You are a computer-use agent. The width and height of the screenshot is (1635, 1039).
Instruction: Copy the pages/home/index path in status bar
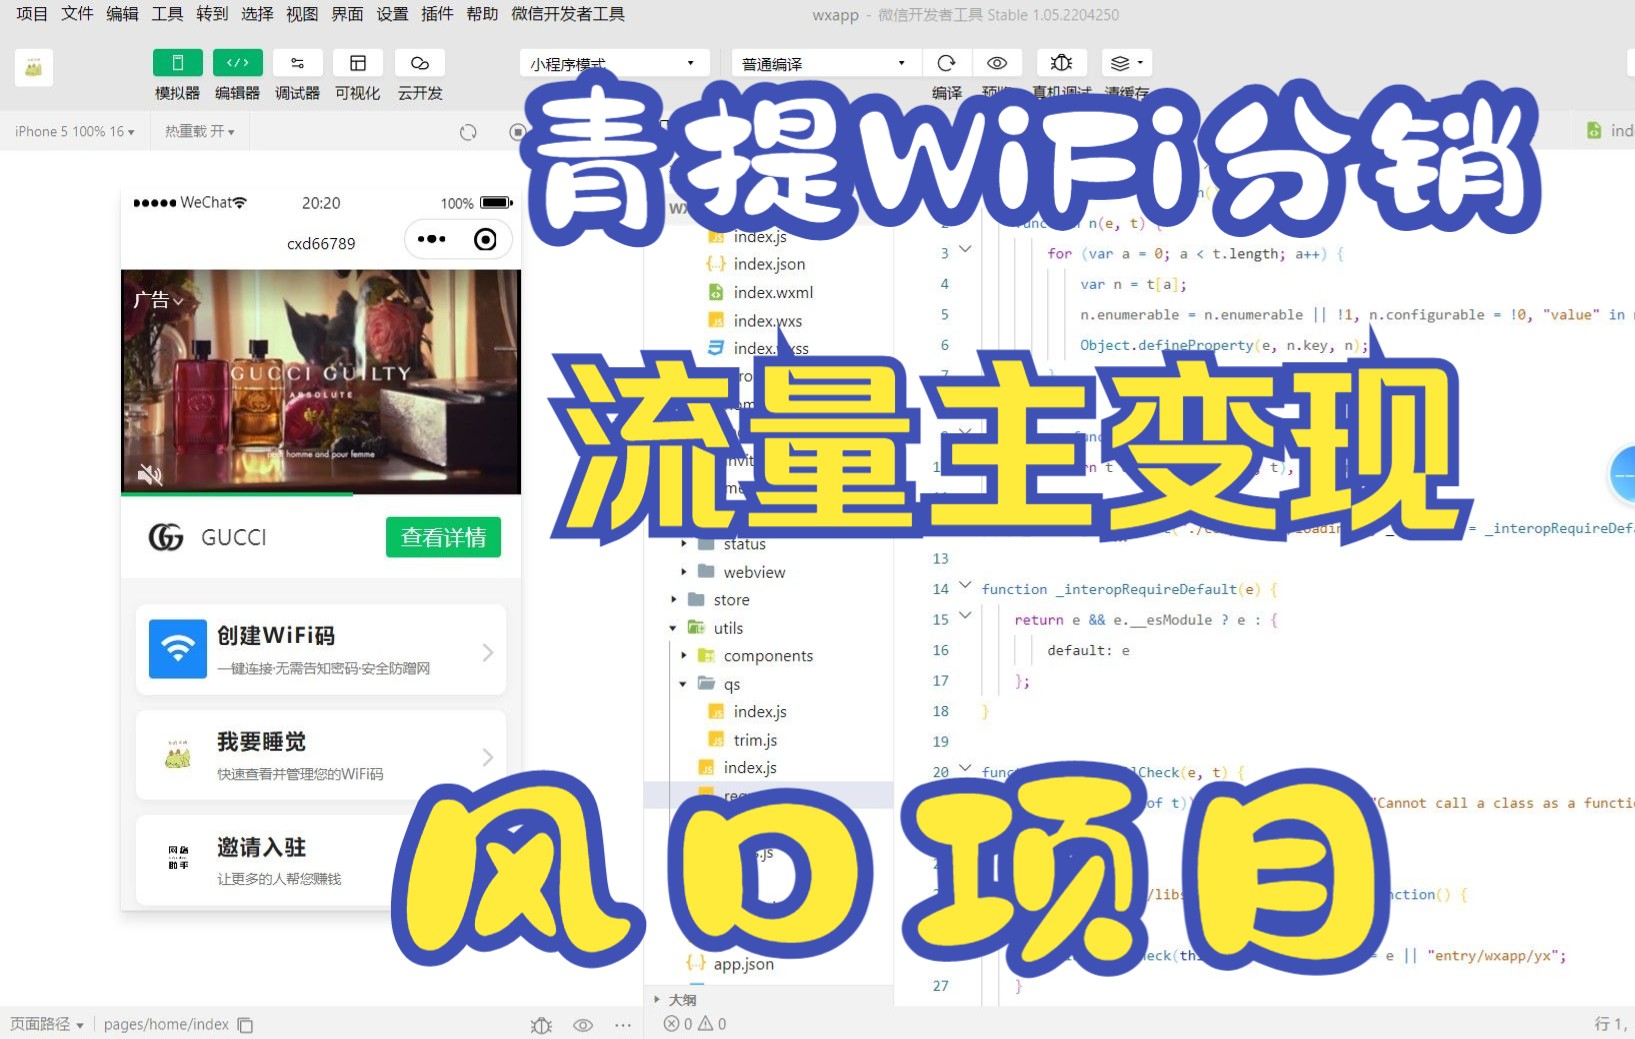pyautogui.click(x=244, y=1024)
